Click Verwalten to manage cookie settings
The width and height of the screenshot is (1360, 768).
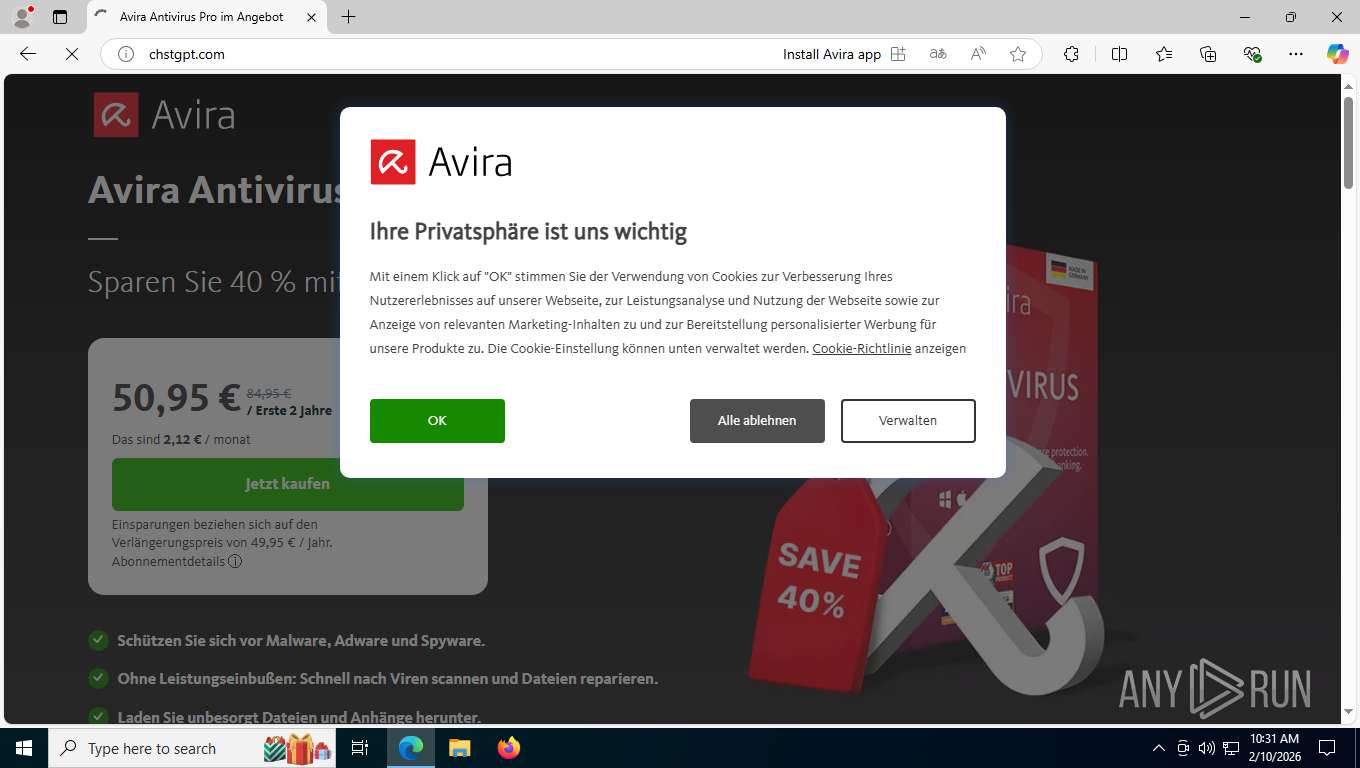pos(908,421)
